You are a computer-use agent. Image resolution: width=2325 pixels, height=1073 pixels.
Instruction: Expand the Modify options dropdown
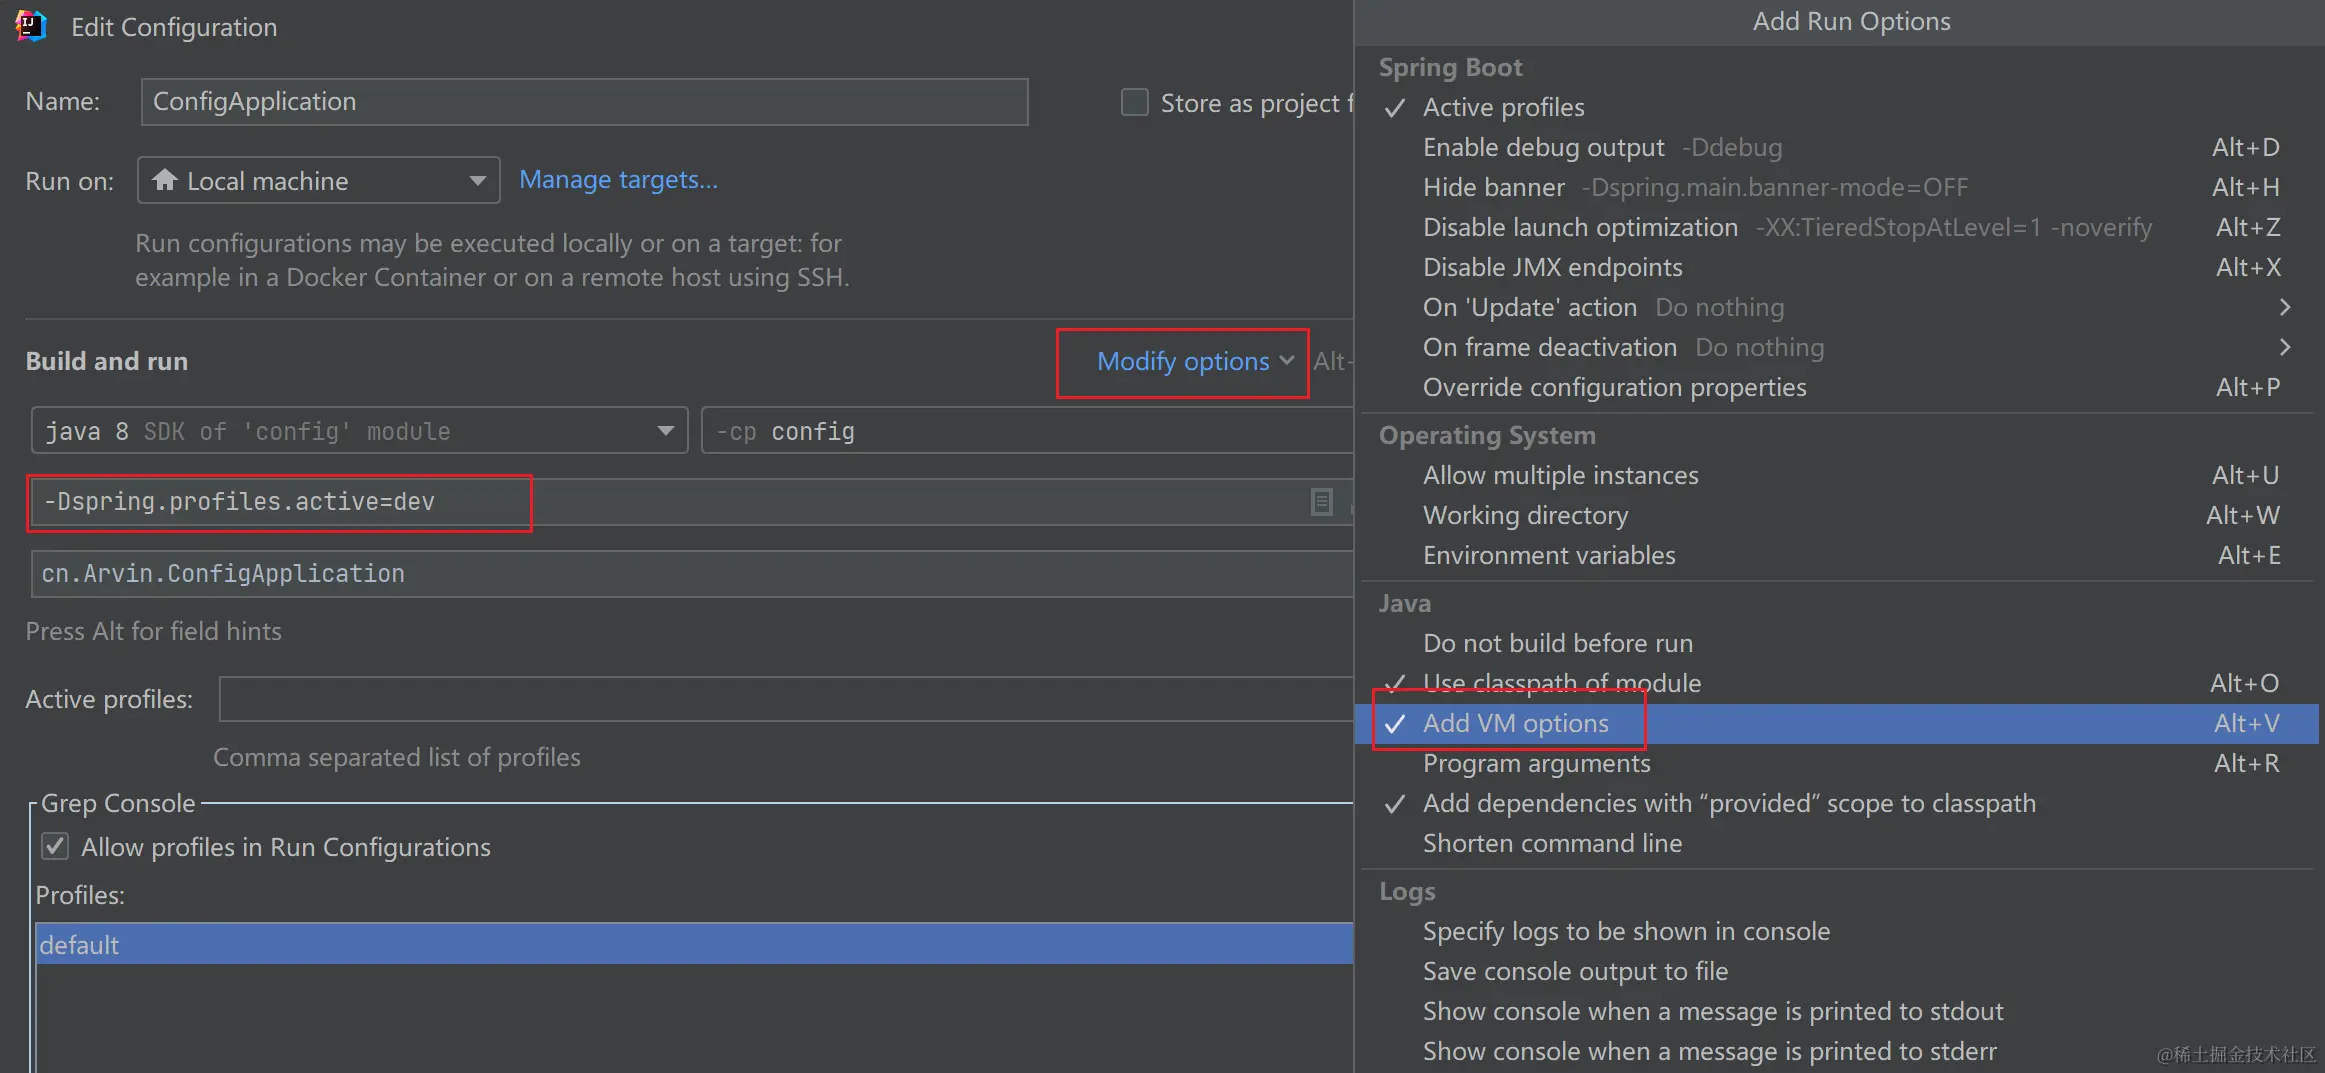(x=1194, y=362)
